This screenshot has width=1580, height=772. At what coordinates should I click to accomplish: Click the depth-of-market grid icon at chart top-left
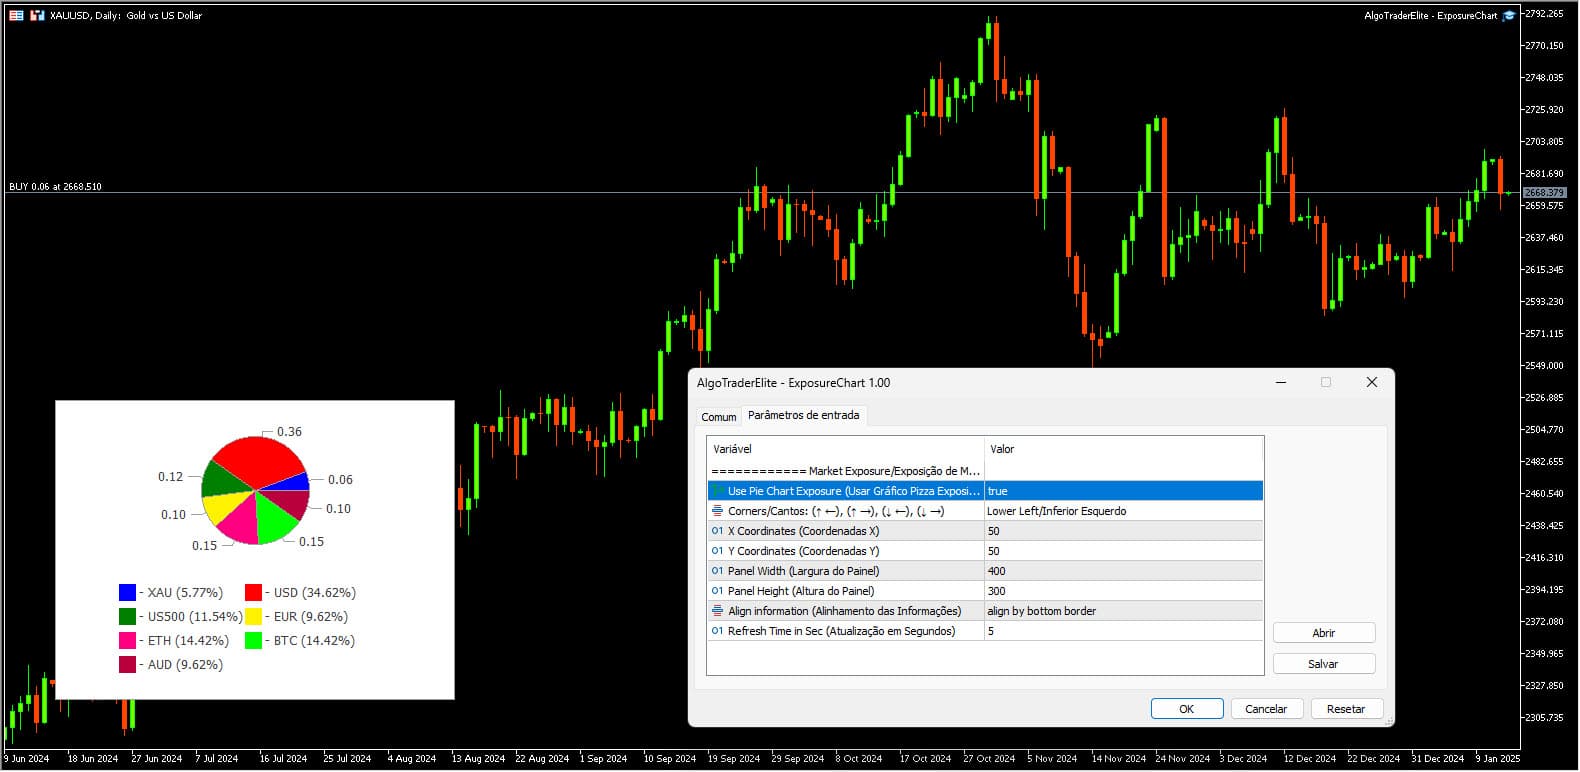16,15
